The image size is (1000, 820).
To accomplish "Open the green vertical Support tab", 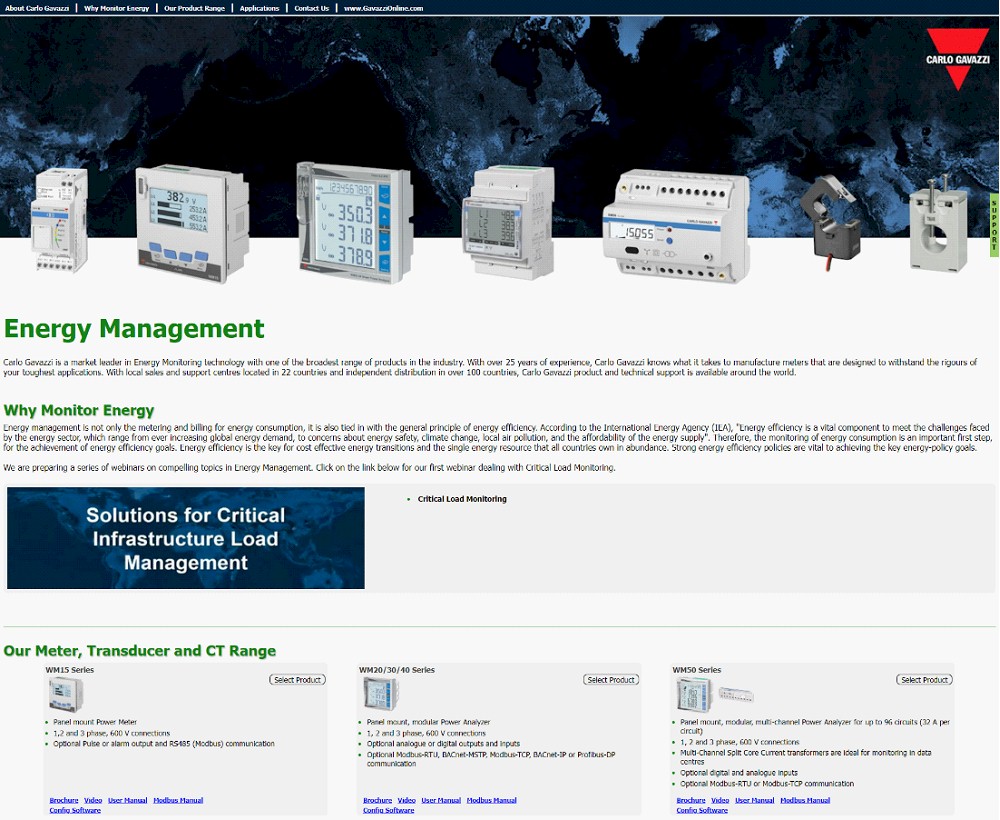I will pyautogui.click(x=994, y=225).
